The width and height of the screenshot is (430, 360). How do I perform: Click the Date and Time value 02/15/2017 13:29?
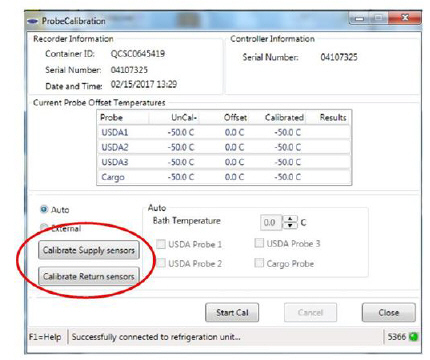click(x=144, y=84)
